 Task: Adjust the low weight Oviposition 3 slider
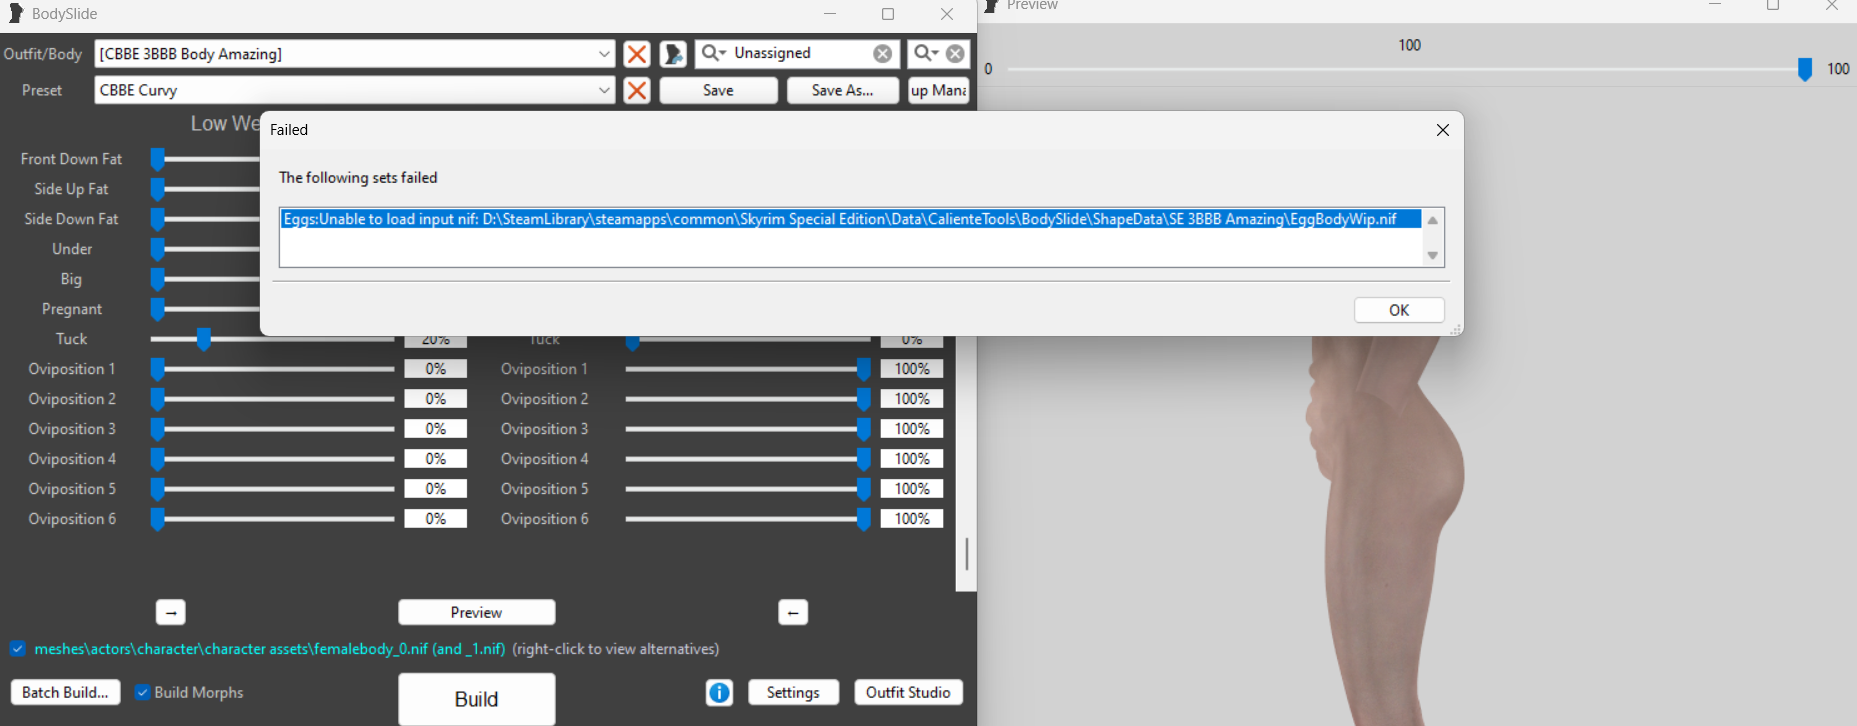(x=157, y=429)
